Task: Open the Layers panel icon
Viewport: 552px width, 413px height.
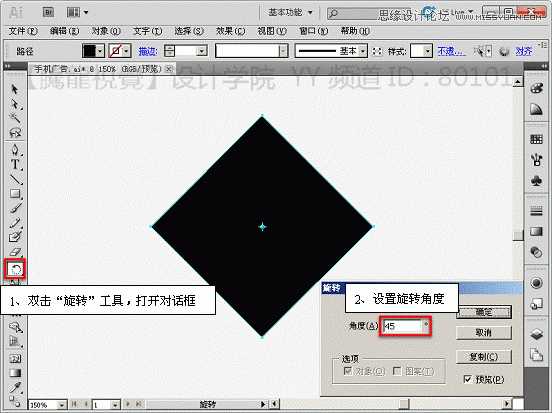Action: tap(536, 334)
